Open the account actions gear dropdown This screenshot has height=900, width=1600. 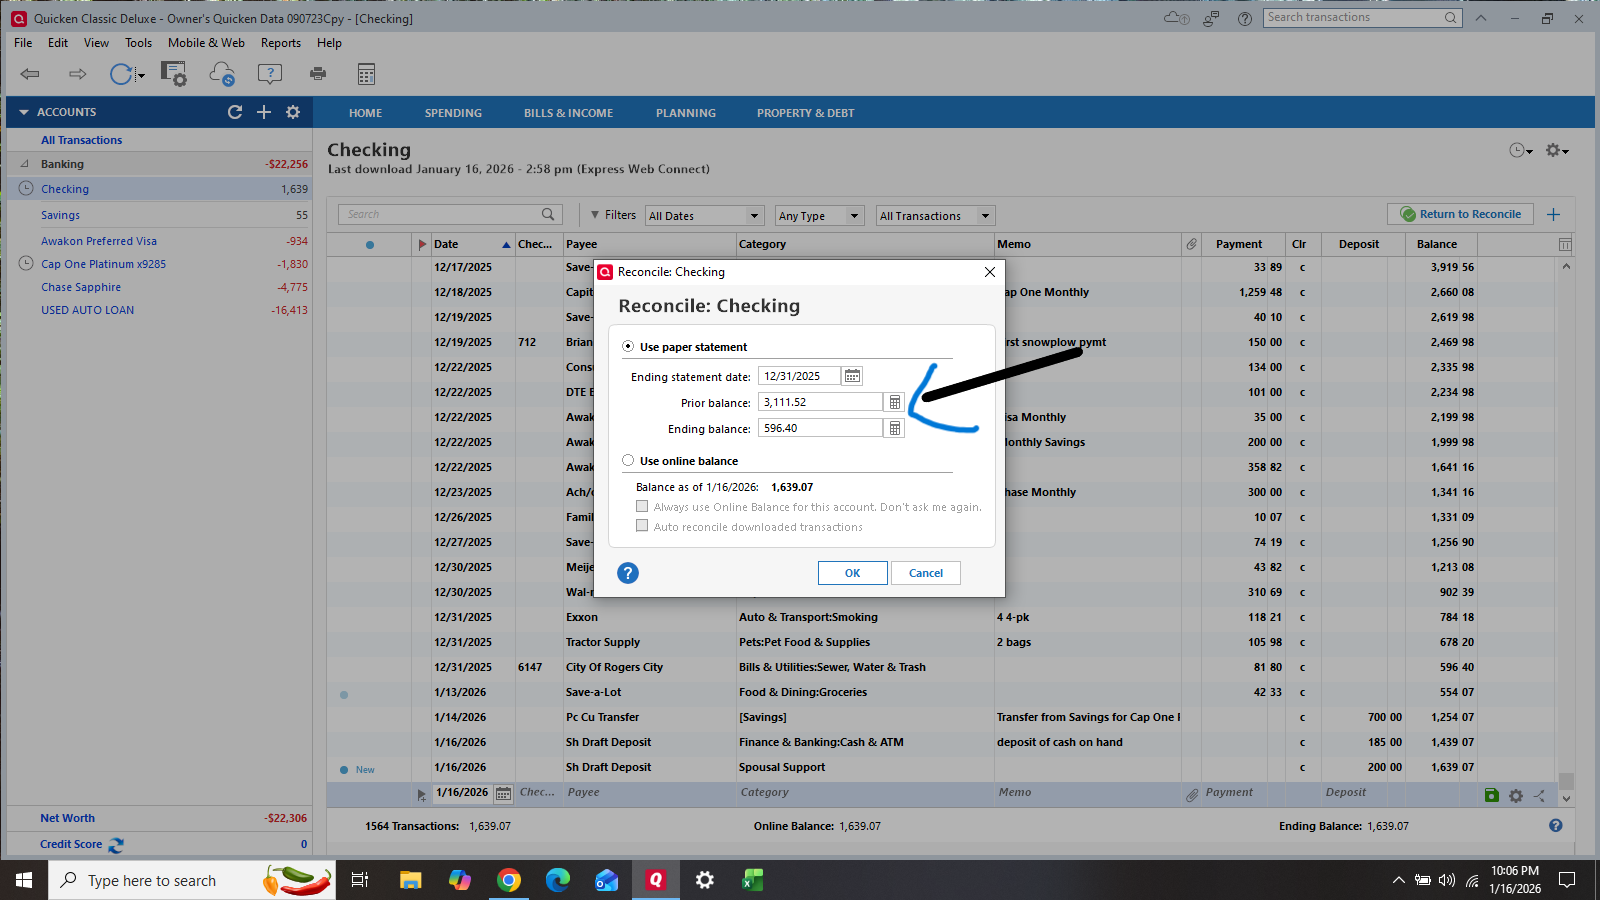tap(1557, 150)
